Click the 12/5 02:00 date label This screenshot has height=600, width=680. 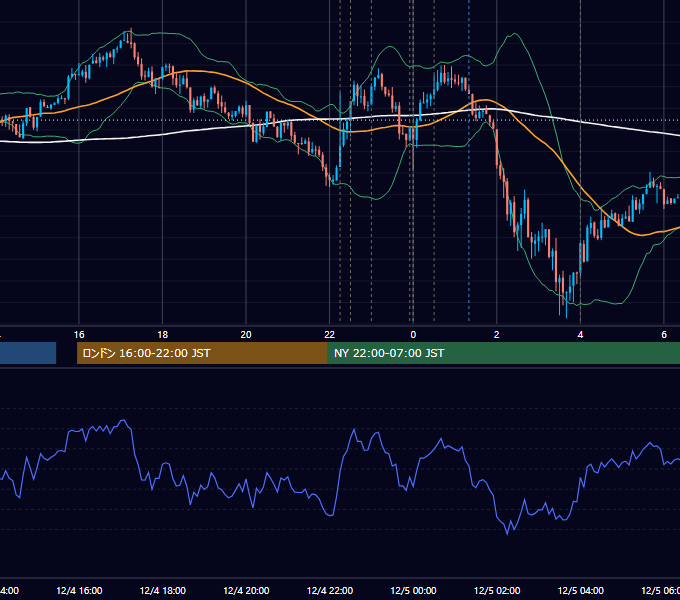tap(497, 590)
